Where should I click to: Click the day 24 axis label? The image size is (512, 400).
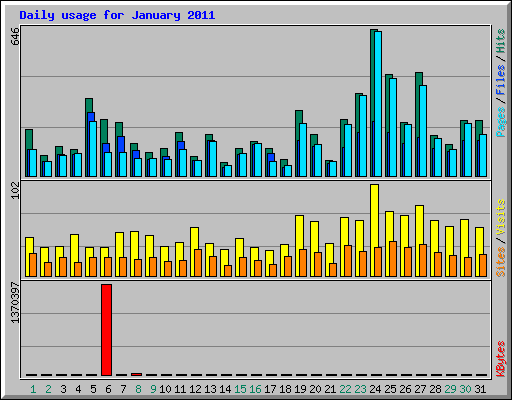tap(375, 389)
